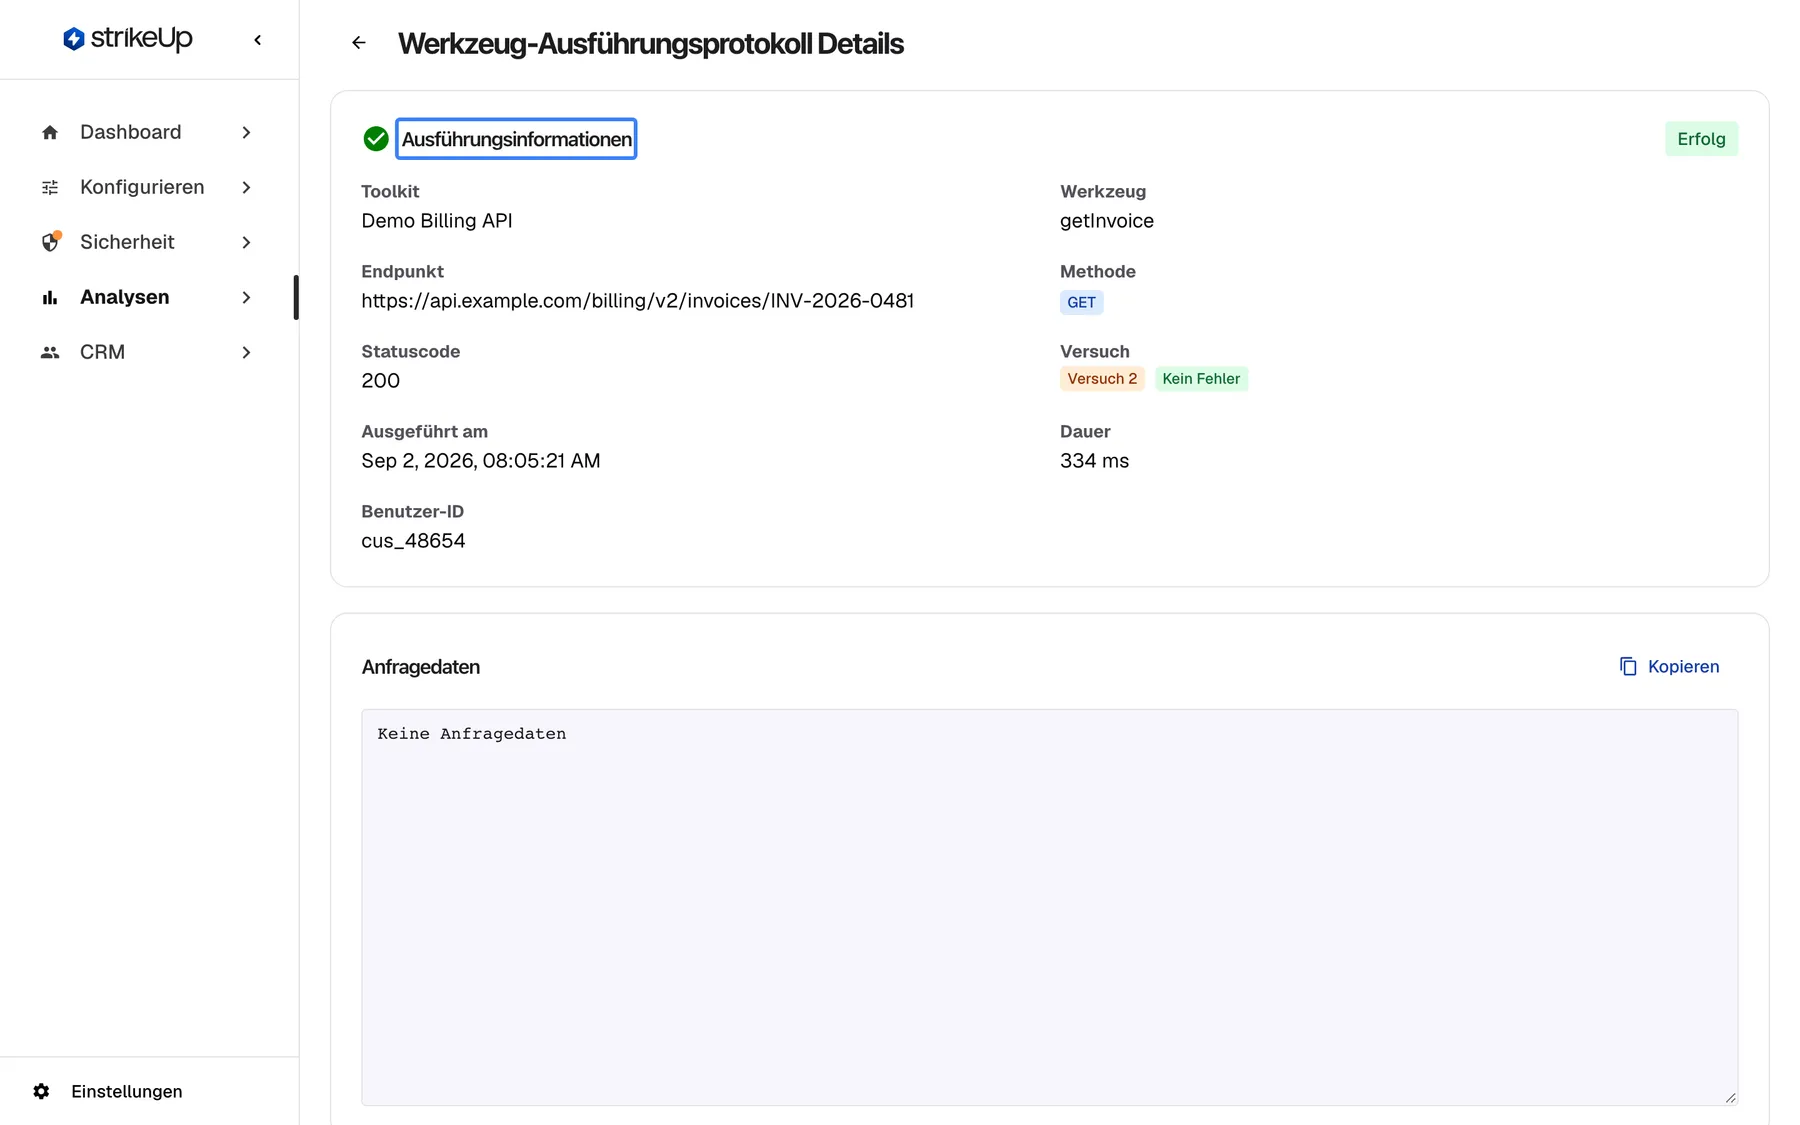Image resolution: width=1800 pixels, height=1125 pixels.
Task: Click the Demo Billing API value
Action: [x=437, y=221]
